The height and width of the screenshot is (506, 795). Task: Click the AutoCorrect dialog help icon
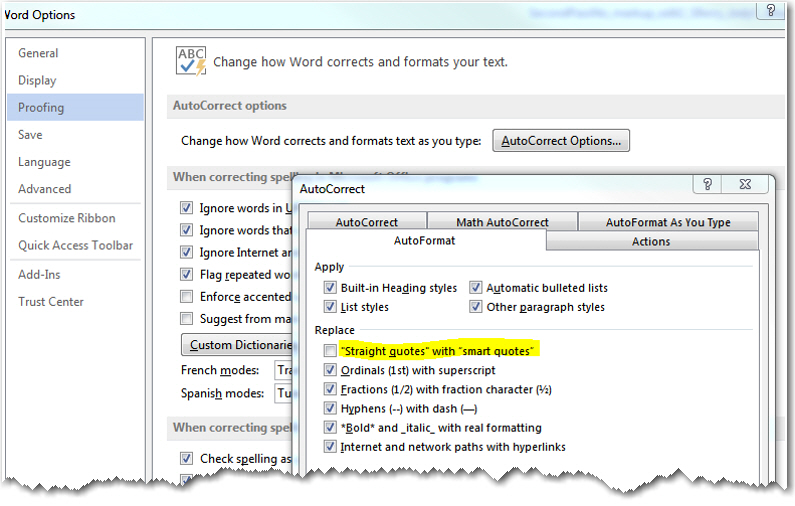(707, 184)
